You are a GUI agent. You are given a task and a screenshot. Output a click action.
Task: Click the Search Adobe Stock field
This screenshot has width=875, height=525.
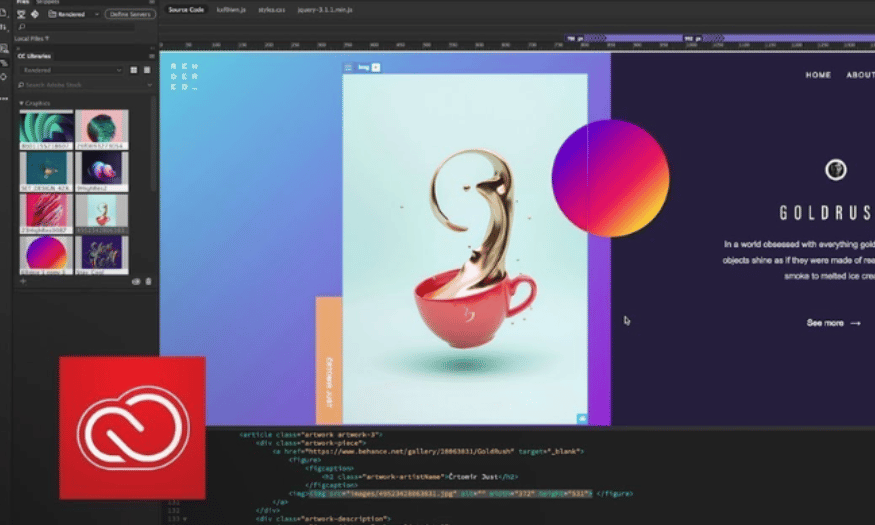[x=81, y=85]
